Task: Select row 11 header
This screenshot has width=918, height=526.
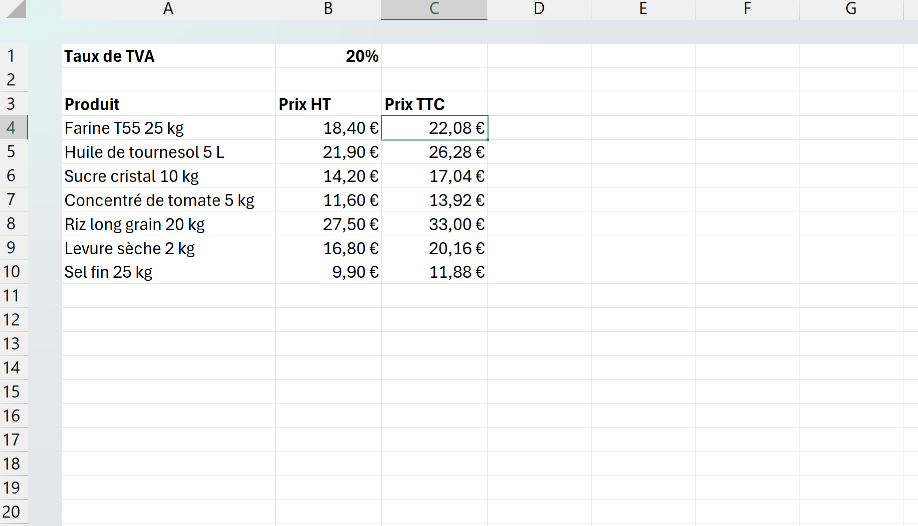Action: coord(14,296)
